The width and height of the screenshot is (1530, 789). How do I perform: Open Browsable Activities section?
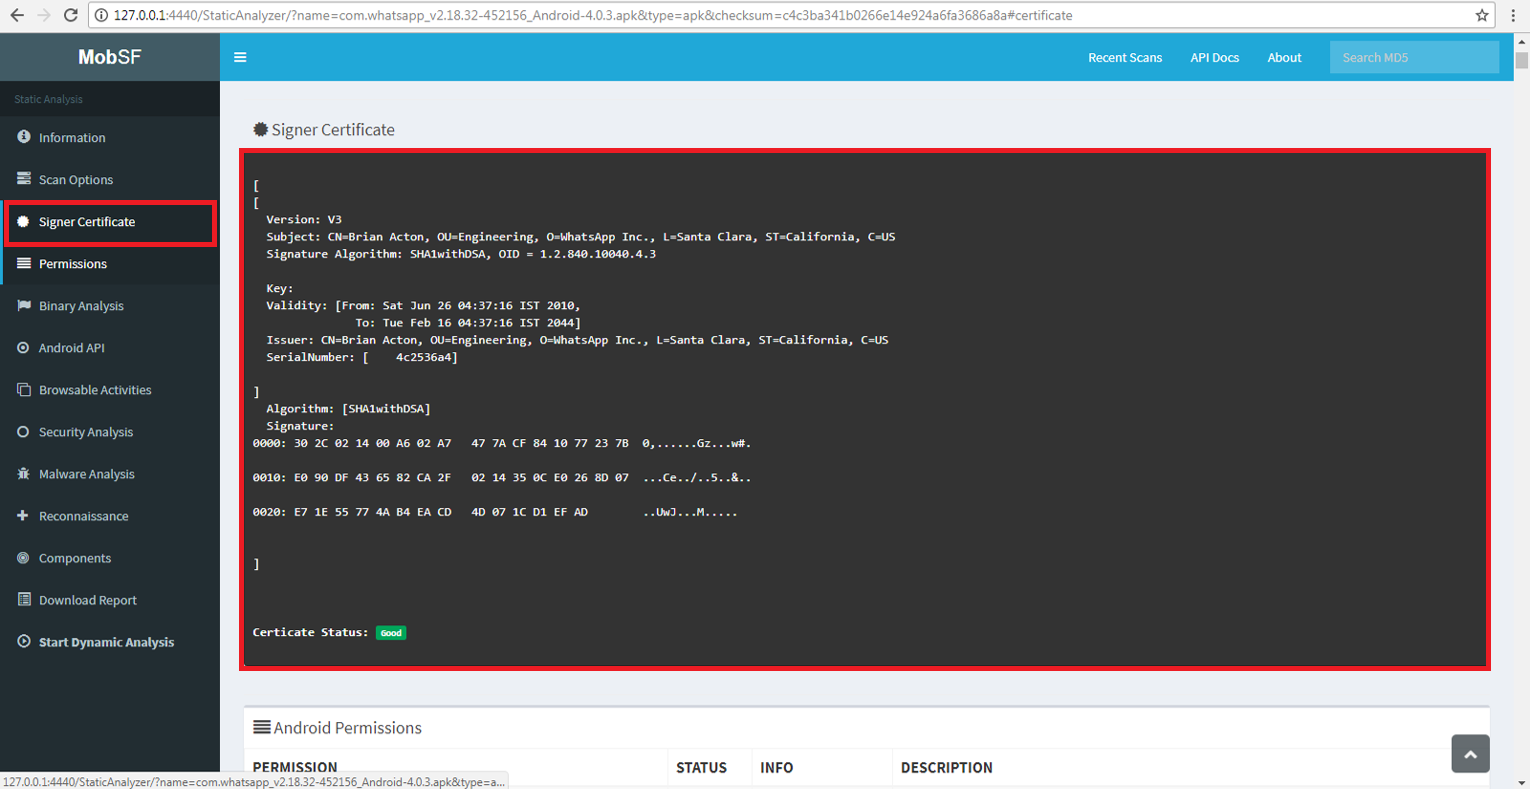(95, 390)
